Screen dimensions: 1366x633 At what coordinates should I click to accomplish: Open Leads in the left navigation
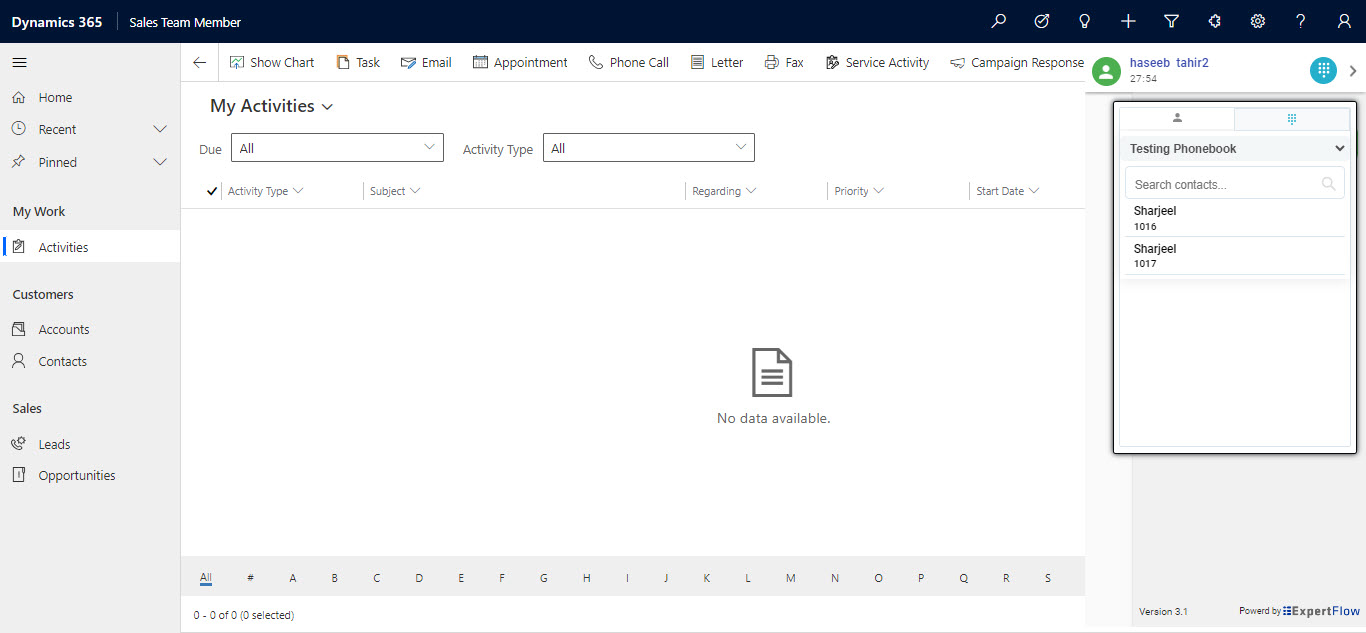pos(54,444)
